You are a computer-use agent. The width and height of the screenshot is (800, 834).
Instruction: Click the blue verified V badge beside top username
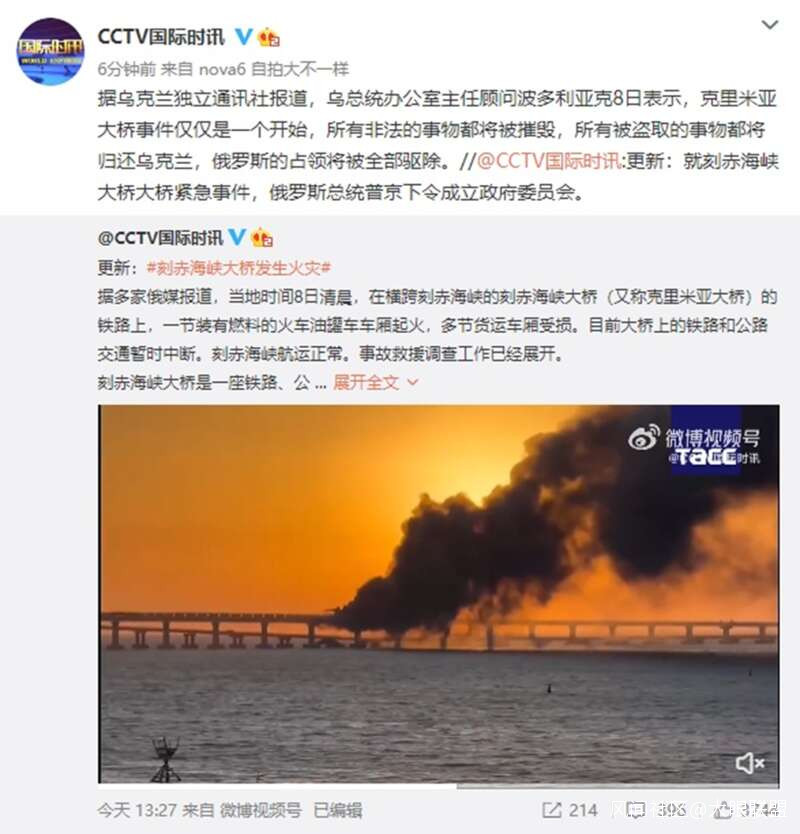pyautogui.click(x=244, y=37)
